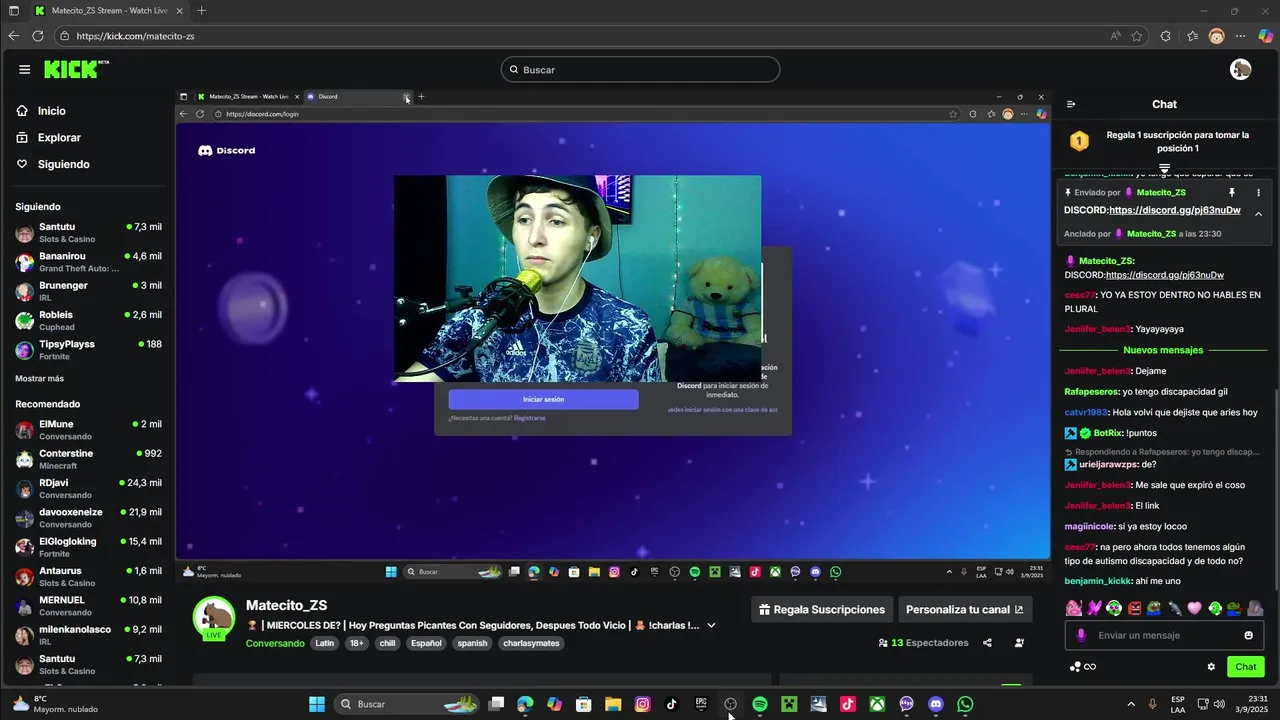Image resolution: width=1280 pixels, height=720 pixels.
Task: Open Santutu channel under Siguiendo
Action: click(x=89, y=233)
